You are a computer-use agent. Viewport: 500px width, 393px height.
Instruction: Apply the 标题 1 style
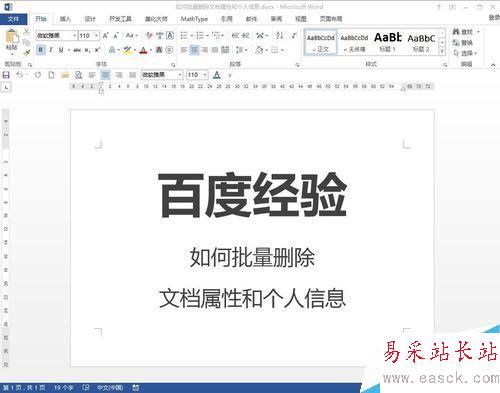(388, 42)
